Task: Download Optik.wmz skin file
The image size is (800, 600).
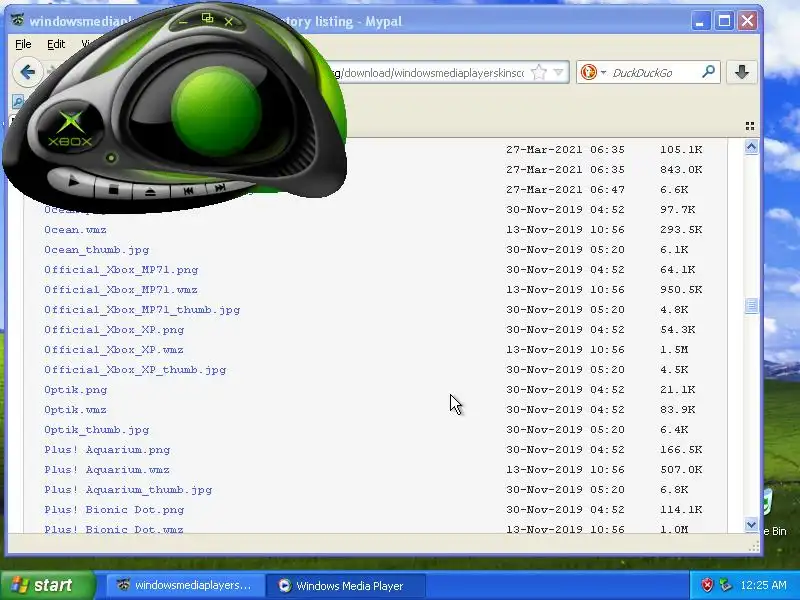Action: [75, 410]
